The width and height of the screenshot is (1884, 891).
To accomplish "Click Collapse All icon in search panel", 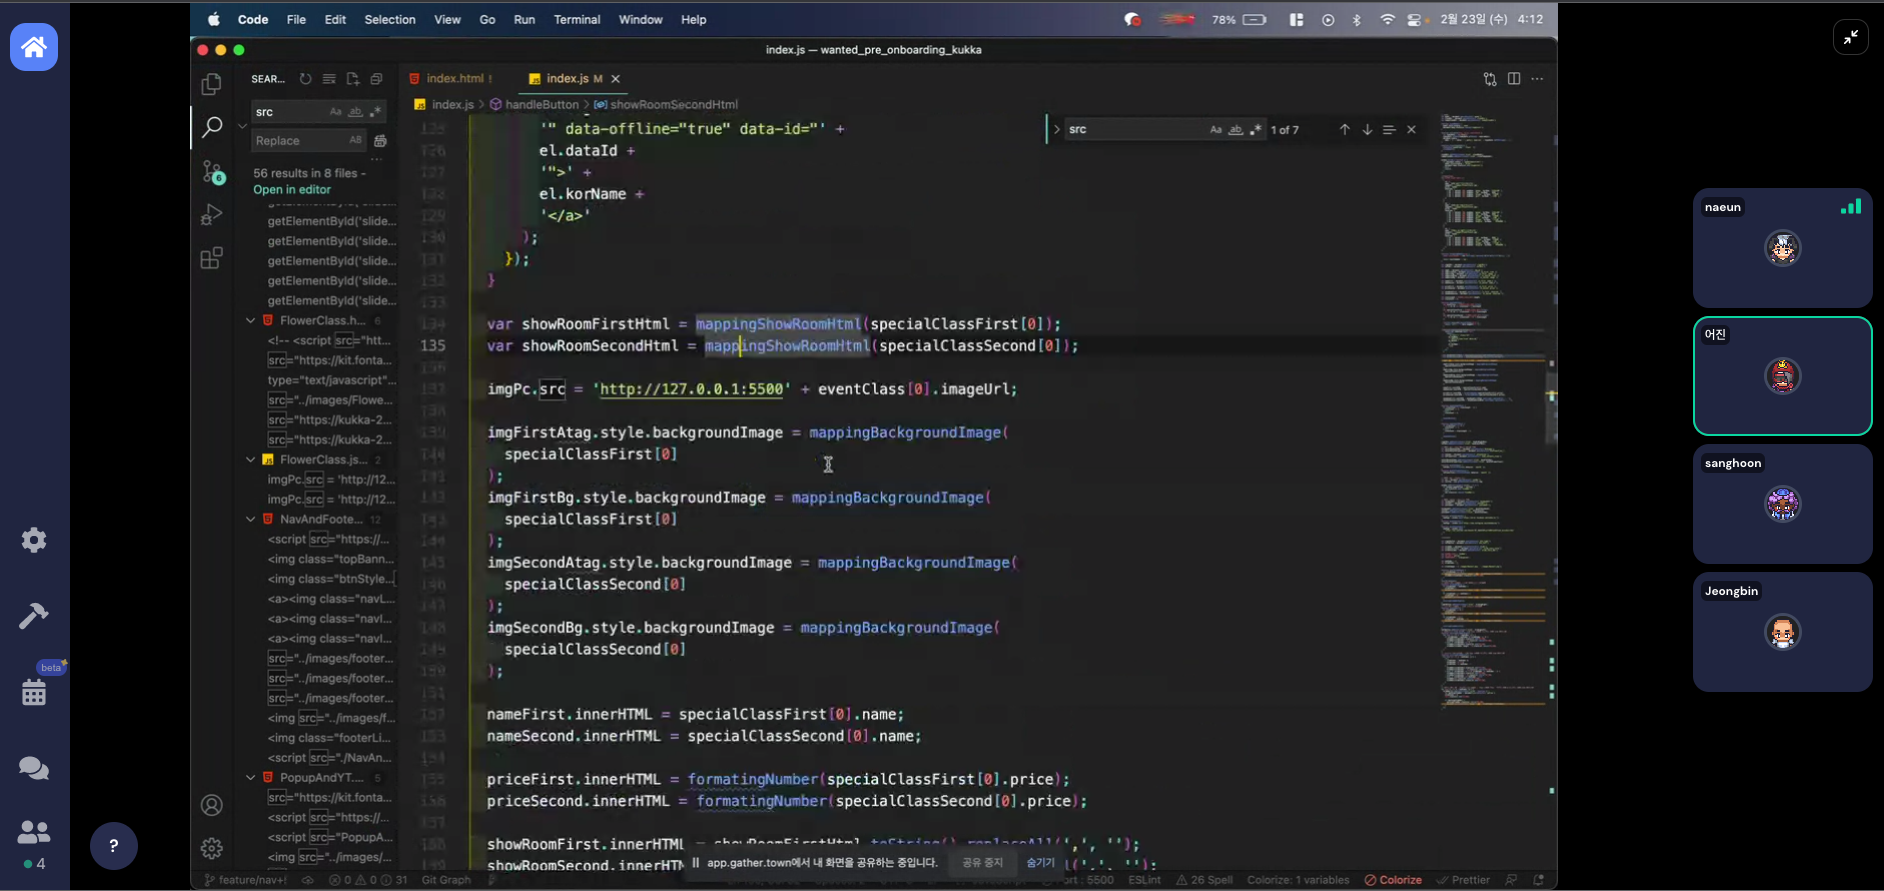I will click(x=377, y=79).
